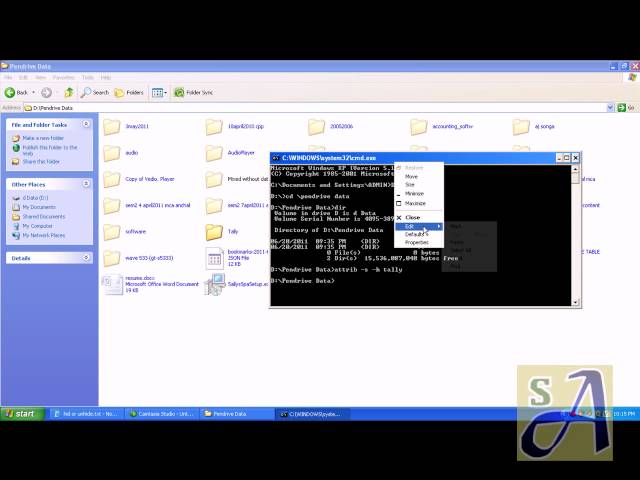Select the software folder
Image resolution: width=640 pixels, height=480 pixels.
124,232
